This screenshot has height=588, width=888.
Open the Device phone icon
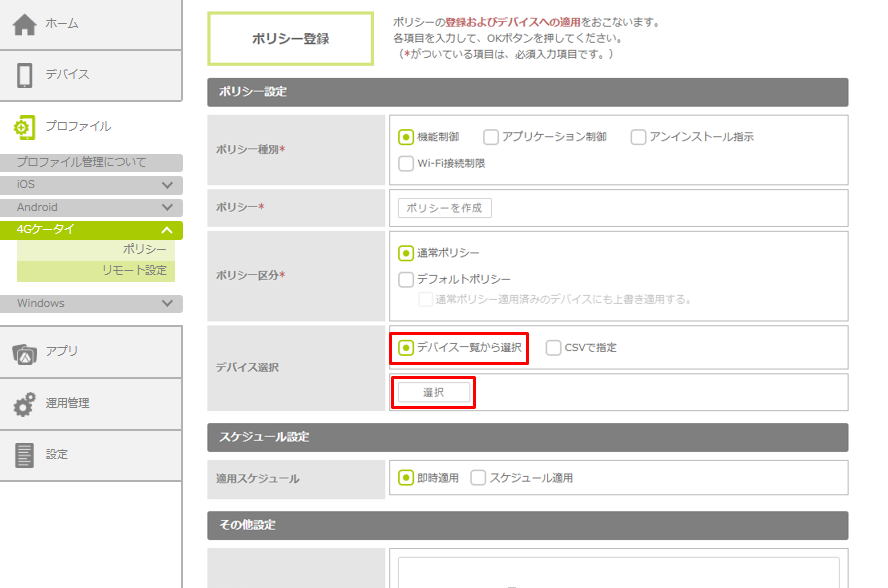pyautogui.click(x=25, y=75)
